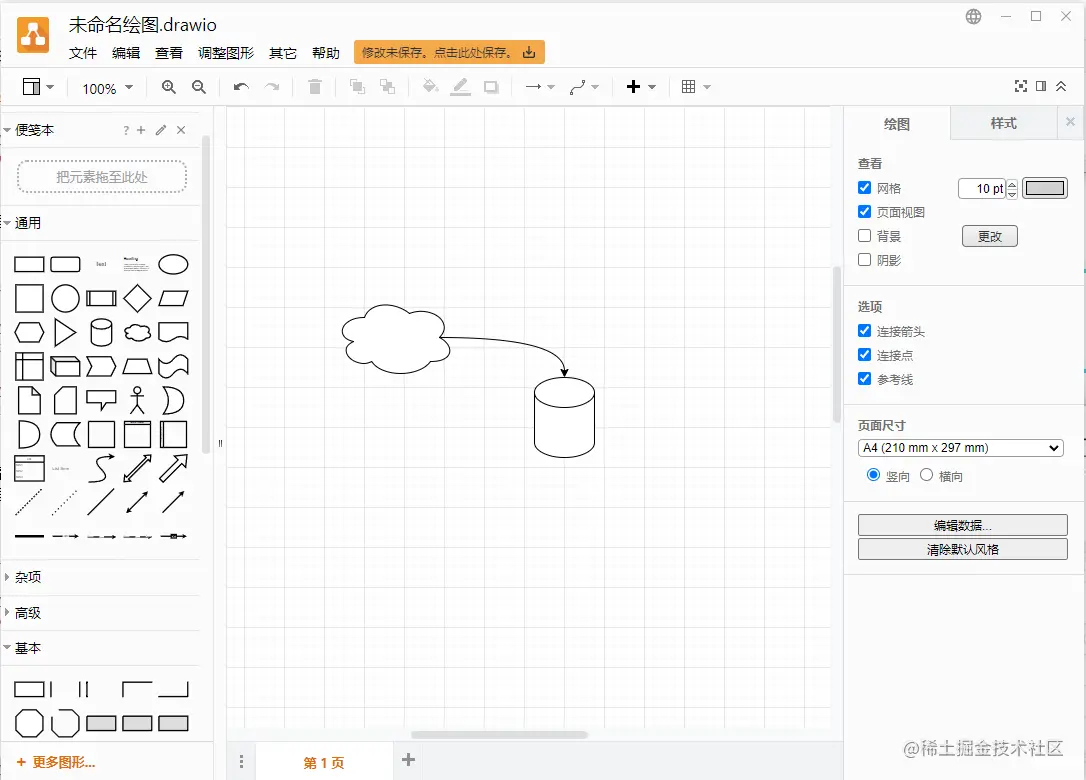Click the To Front toolbar icon
Image resolution: width=1086 pixels, height=780 pixels.
357,87
